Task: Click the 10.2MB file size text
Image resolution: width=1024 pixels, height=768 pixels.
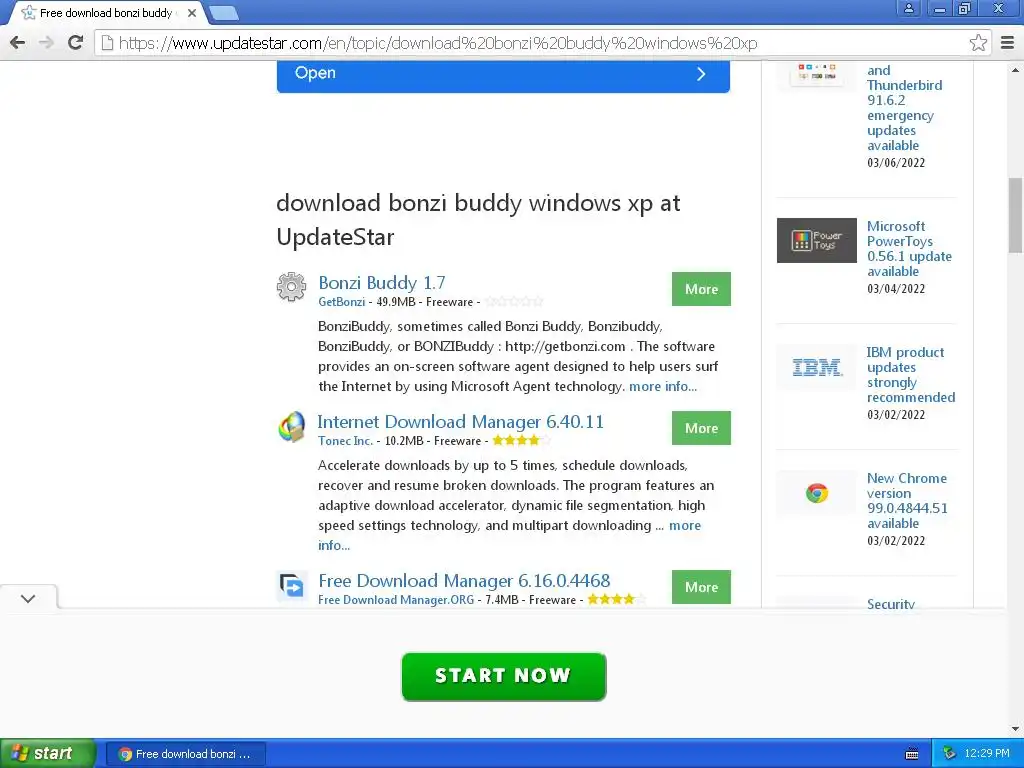Action: (x=404, y=441)
